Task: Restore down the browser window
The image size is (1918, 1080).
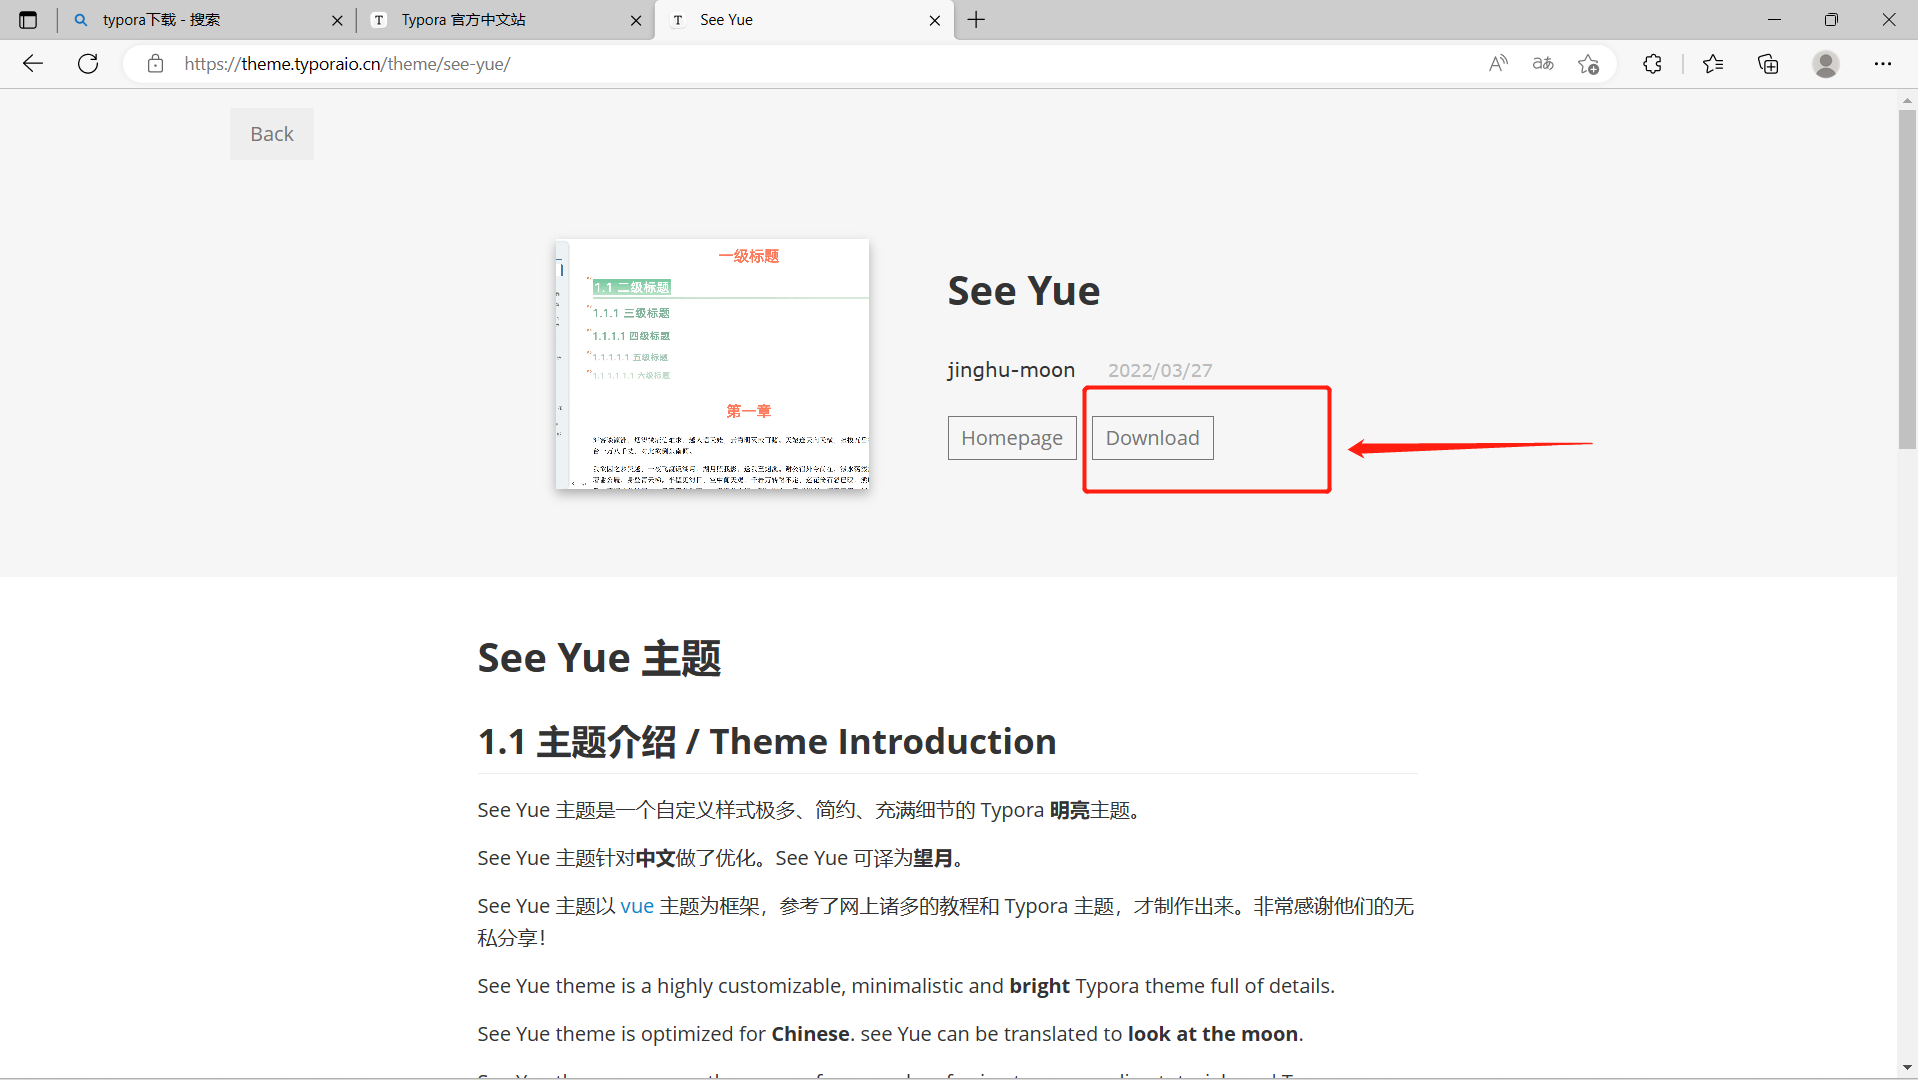Action: point(1831,20)
